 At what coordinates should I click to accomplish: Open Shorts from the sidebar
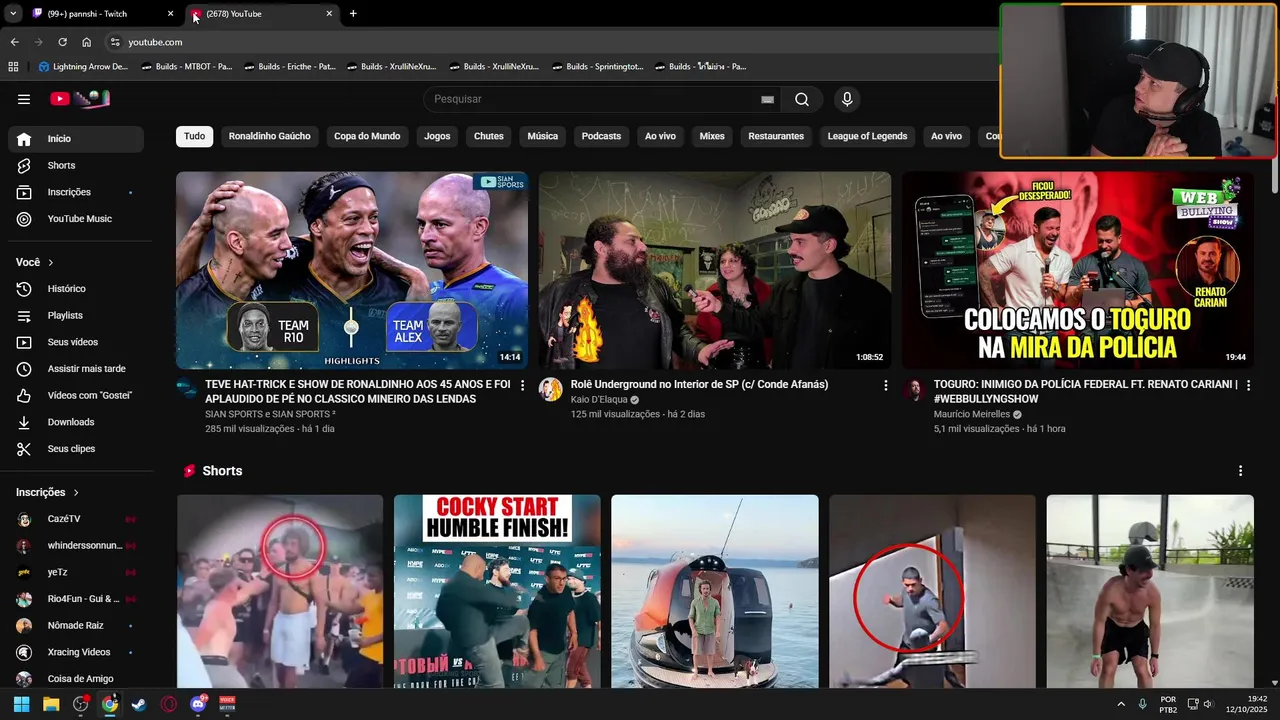(x=76, y=165)
